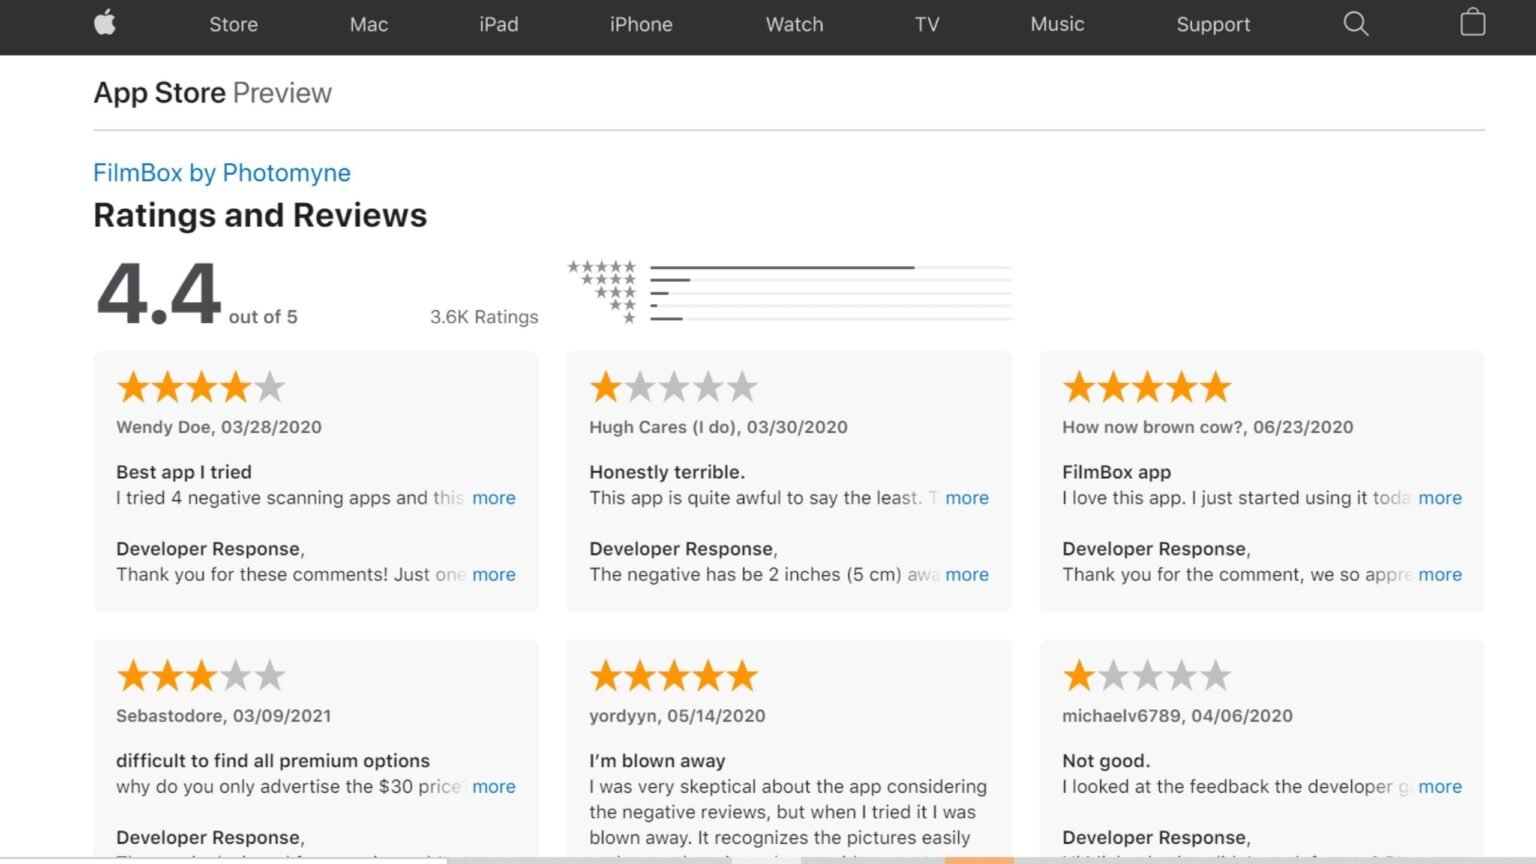Click the Apple logo icon
The width and height of the screenshot is (1536, 864).
point(105,24)
